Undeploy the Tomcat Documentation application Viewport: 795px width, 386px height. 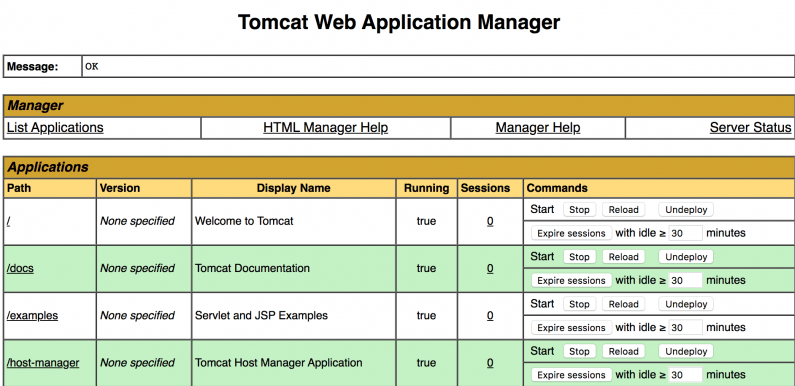coord(686,257)
